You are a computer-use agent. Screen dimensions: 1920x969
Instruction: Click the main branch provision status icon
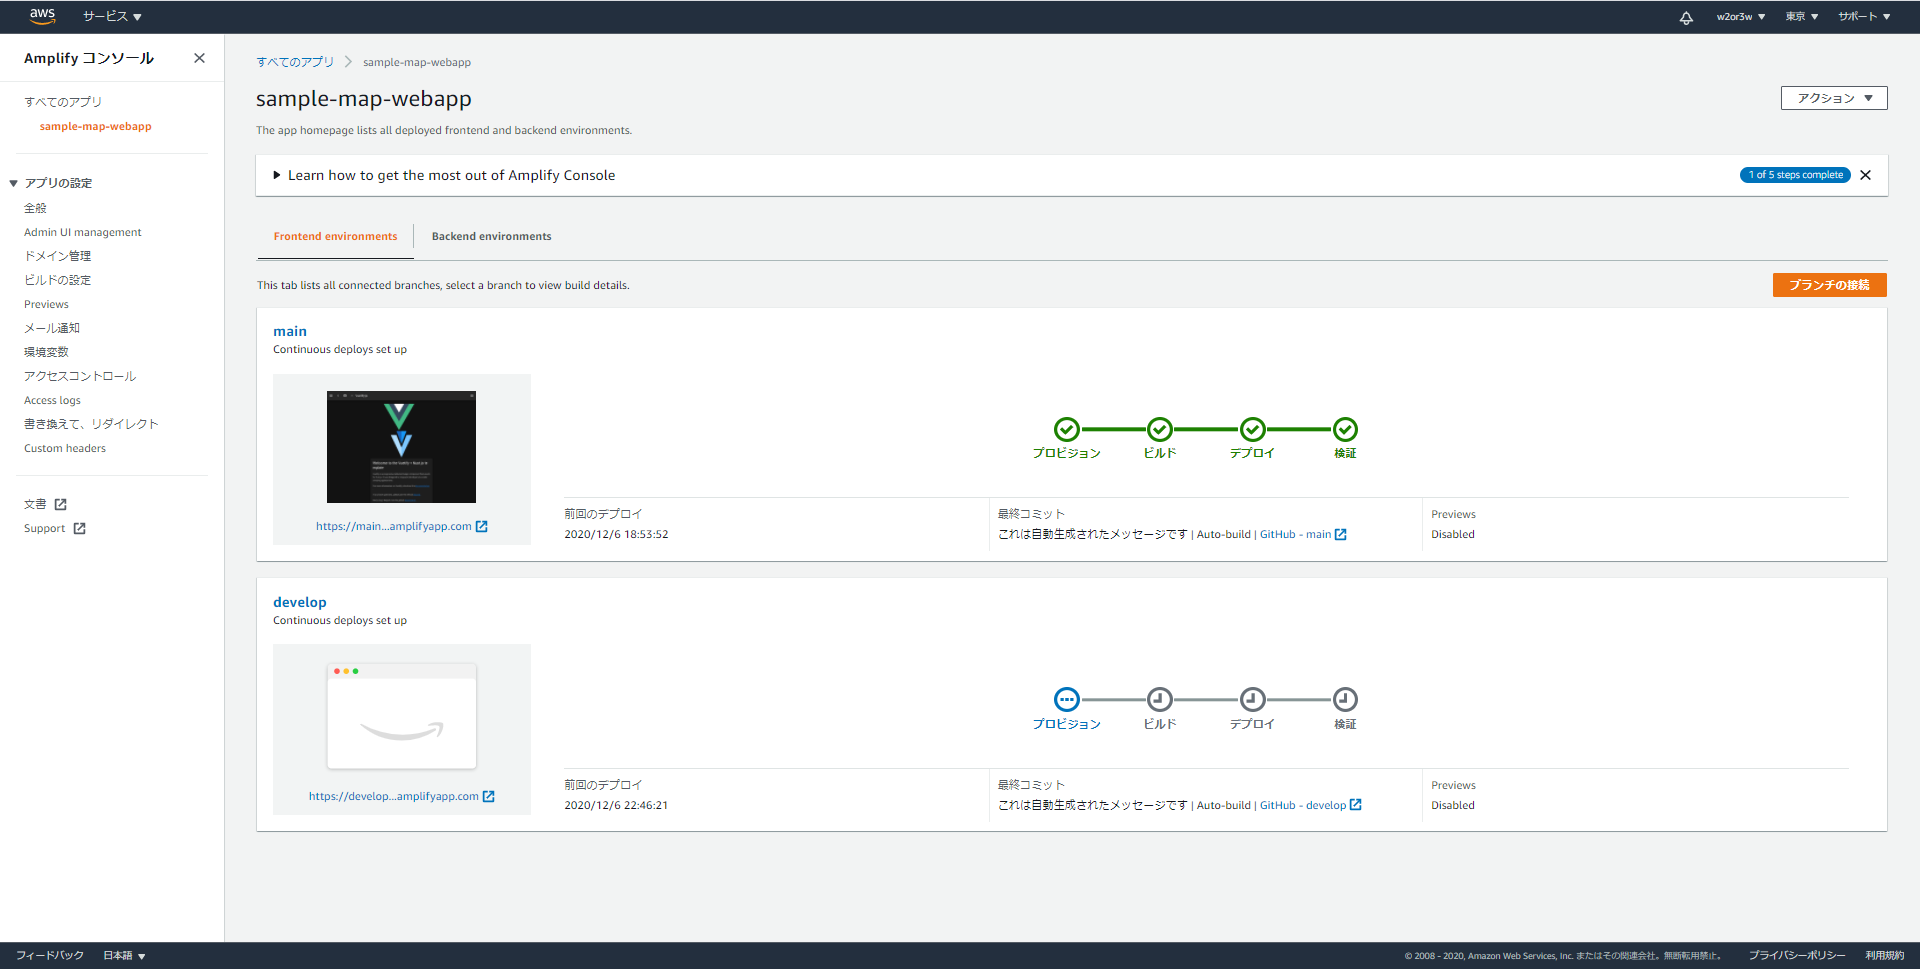[x=1067, y=429]
